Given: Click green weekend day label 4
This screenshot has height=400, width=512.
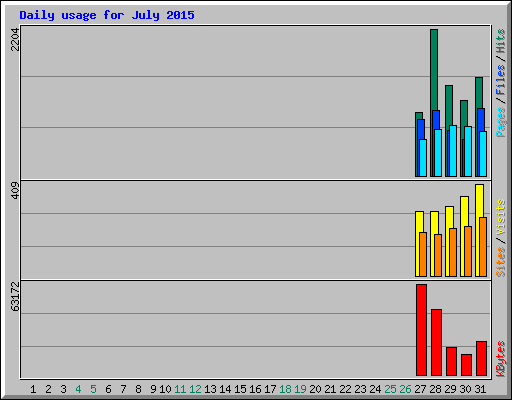Looking at the screenshot, I should tap(78, 389).
